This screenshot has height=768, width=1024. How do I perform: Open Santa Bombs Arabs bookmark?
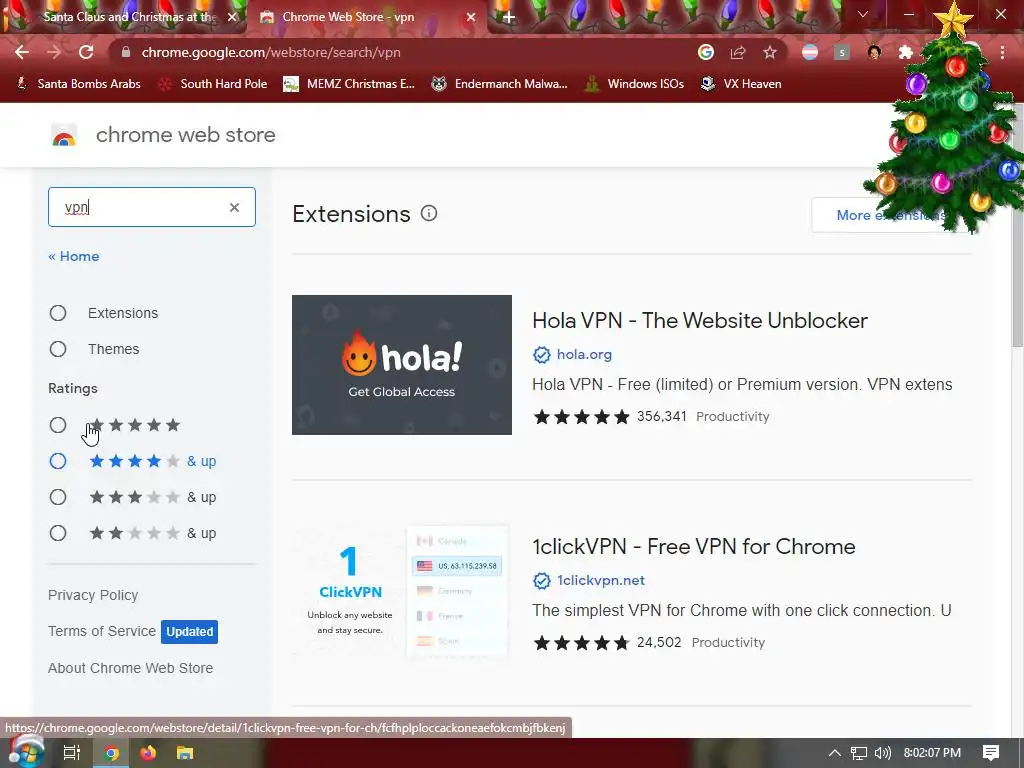tap(78, 84)
